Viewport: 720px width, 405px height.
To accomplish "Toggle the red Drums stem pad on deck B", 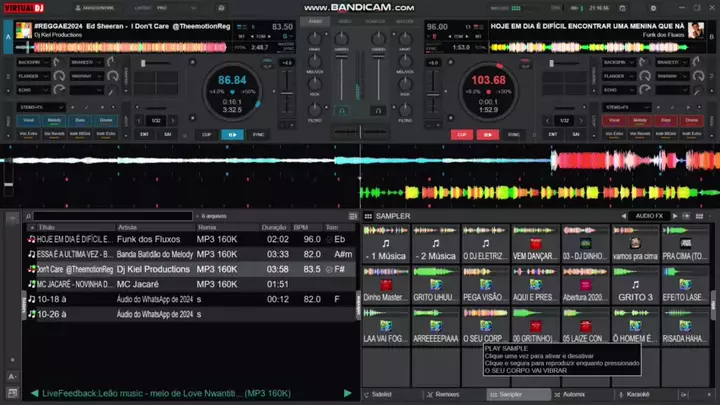I will point(692,120).
